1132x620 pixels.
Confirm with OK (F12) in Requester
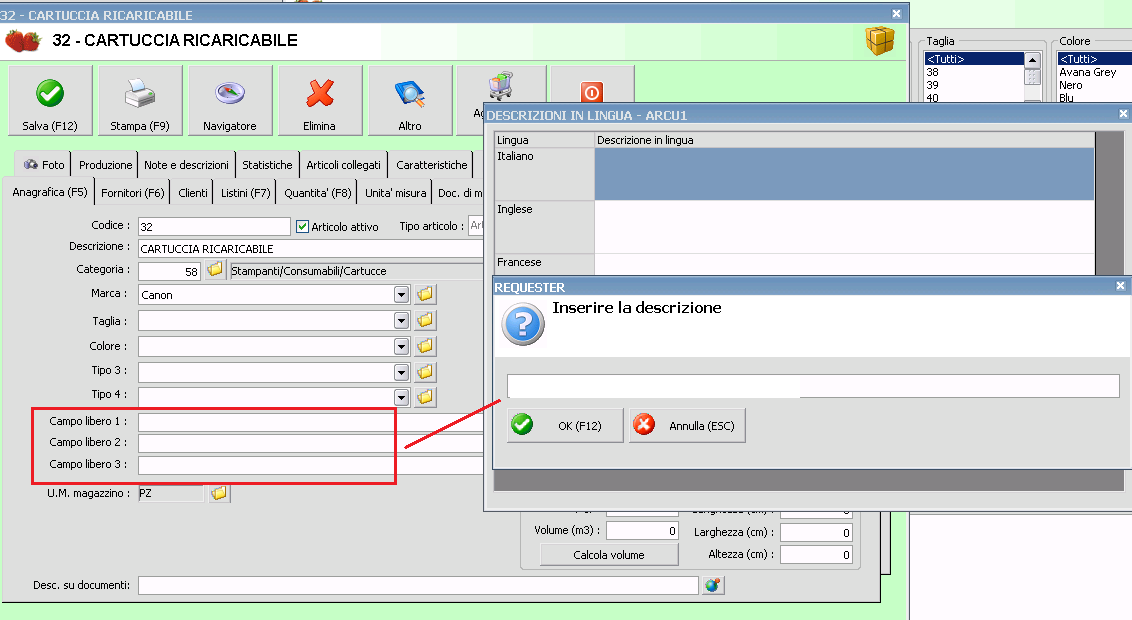click(x=565, y=425)
